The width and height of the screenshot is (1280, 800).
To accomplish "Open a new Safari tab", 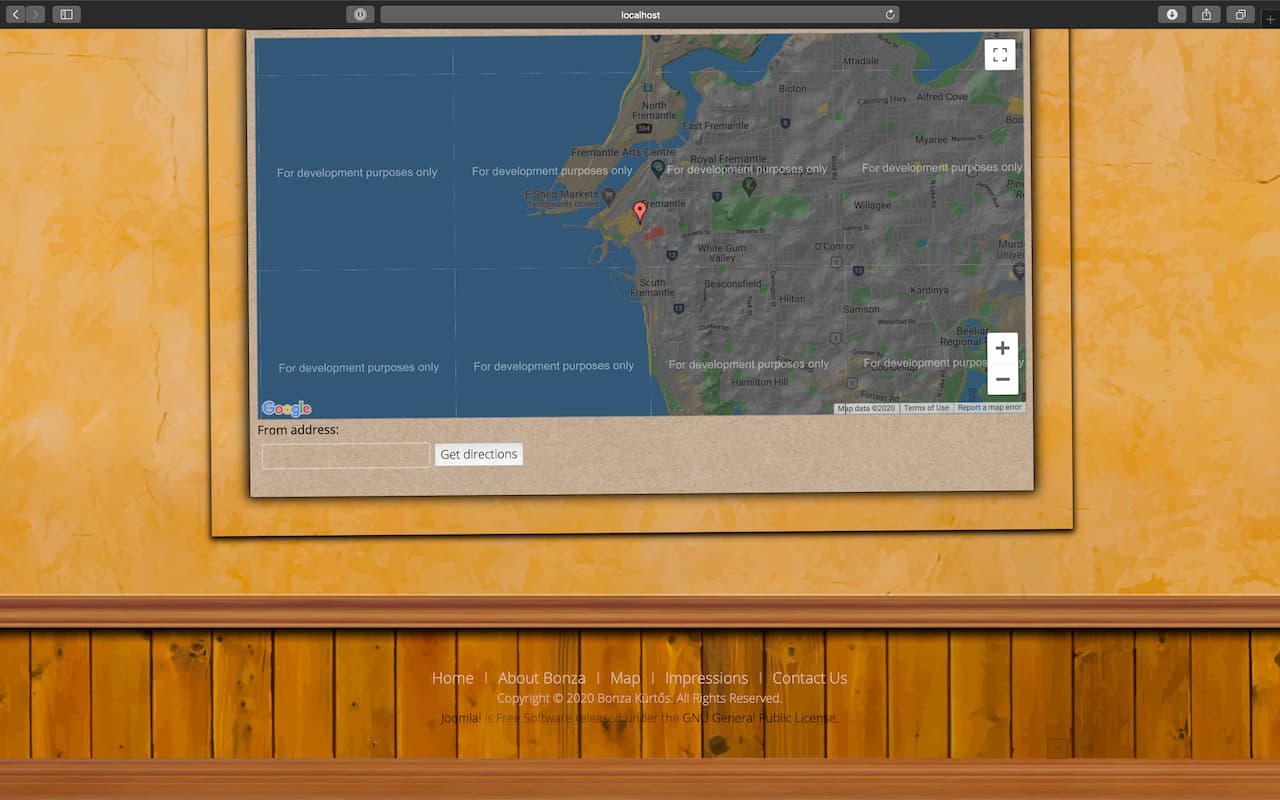I will coord(1271,19).
